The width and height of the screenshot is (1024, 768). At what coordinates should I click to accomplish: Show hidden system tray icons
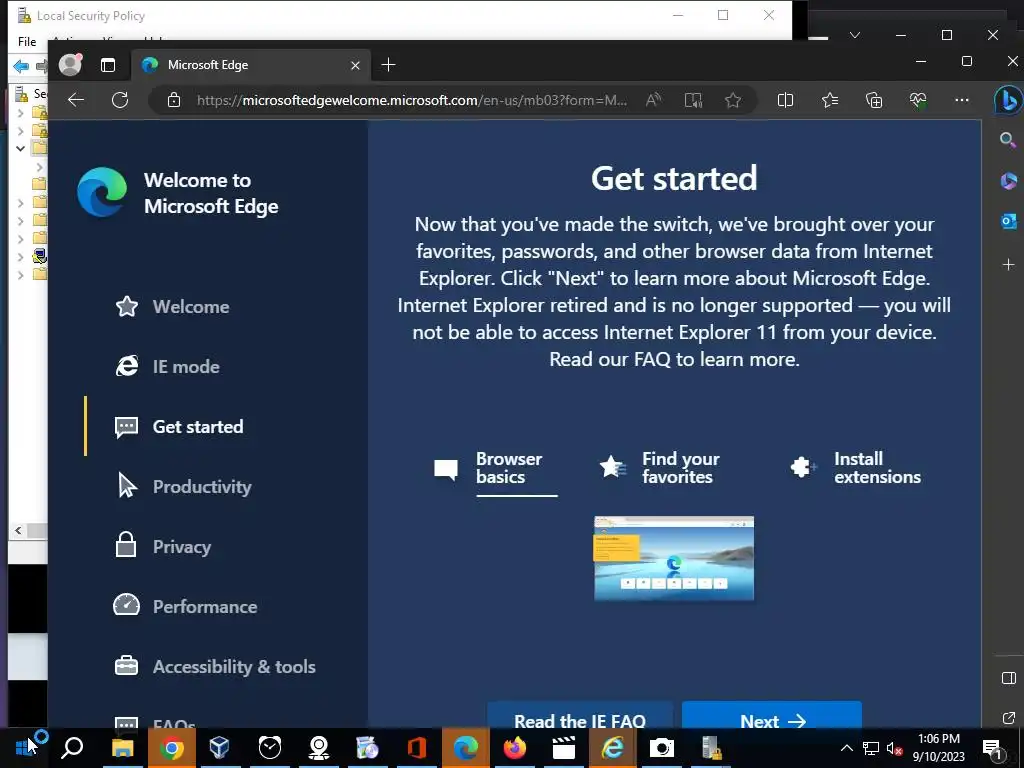click(846, 748)
